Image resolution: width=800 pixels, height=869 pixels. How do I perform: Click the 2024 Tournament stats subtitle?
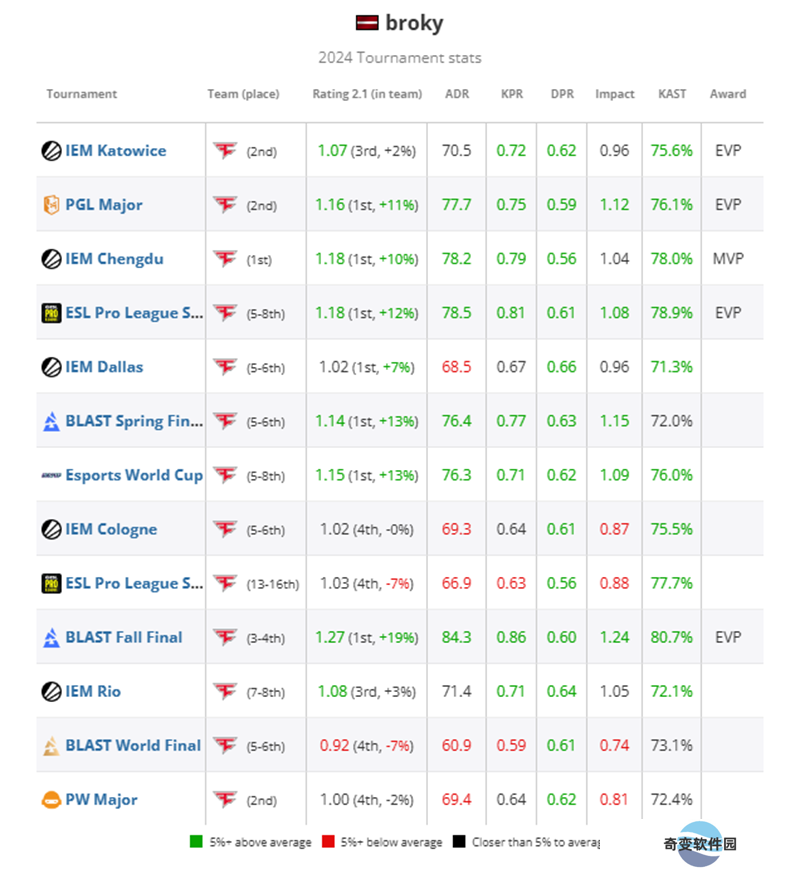pos(400,58)
